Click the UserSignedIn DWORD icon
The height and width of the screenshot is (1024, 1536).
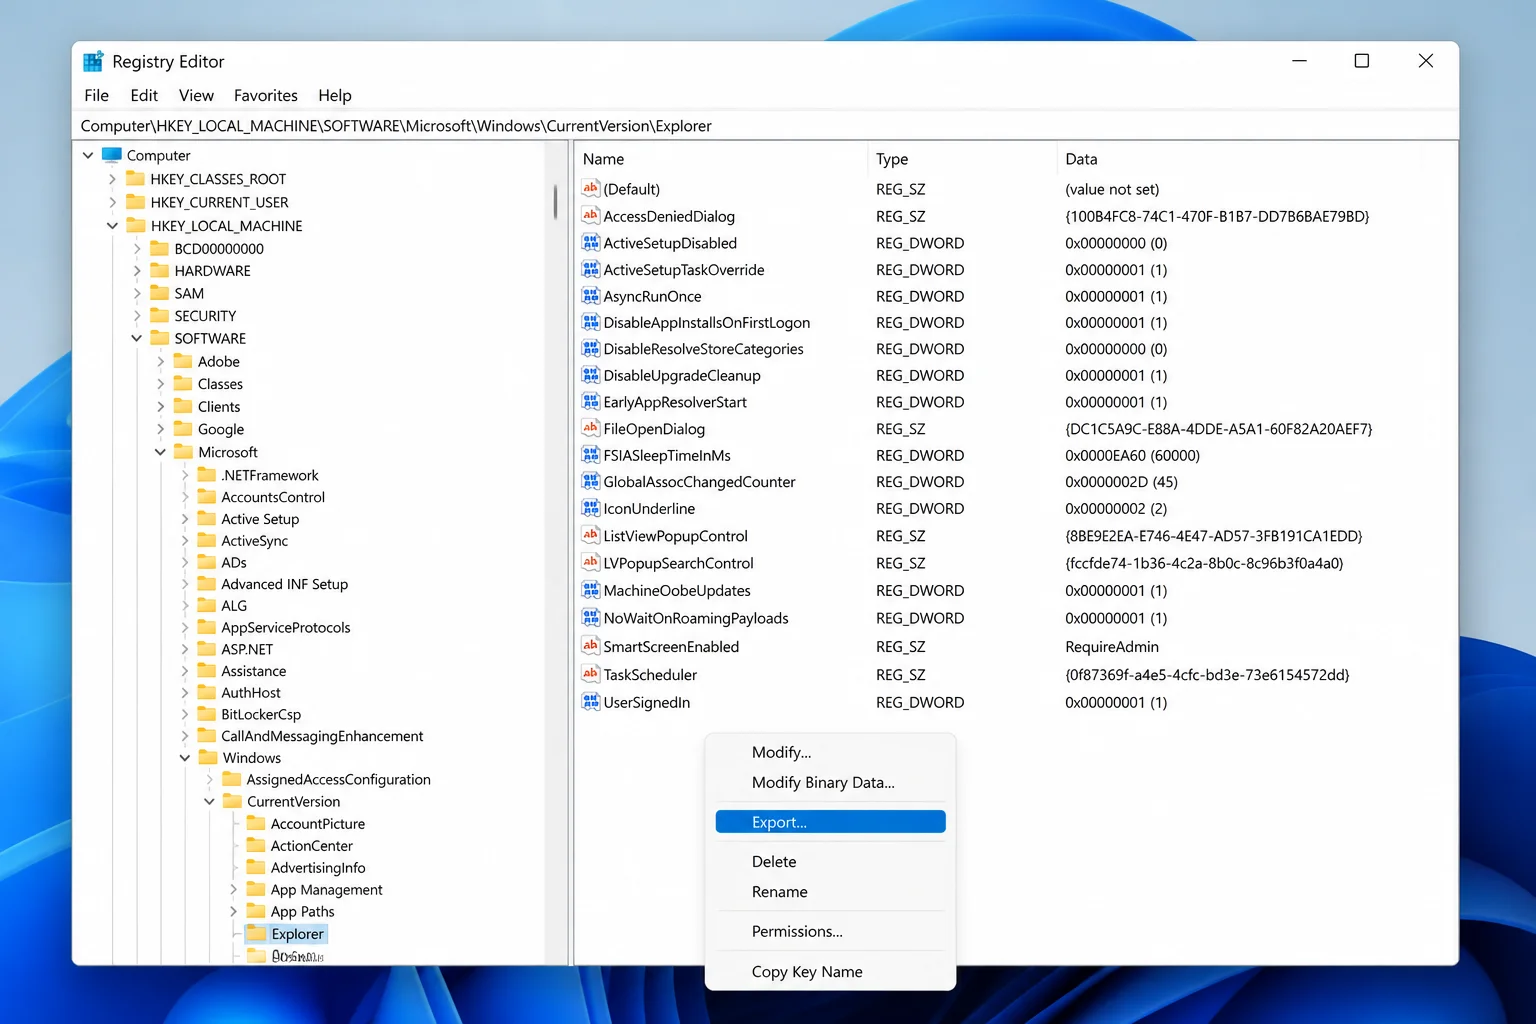coord(590,702)
